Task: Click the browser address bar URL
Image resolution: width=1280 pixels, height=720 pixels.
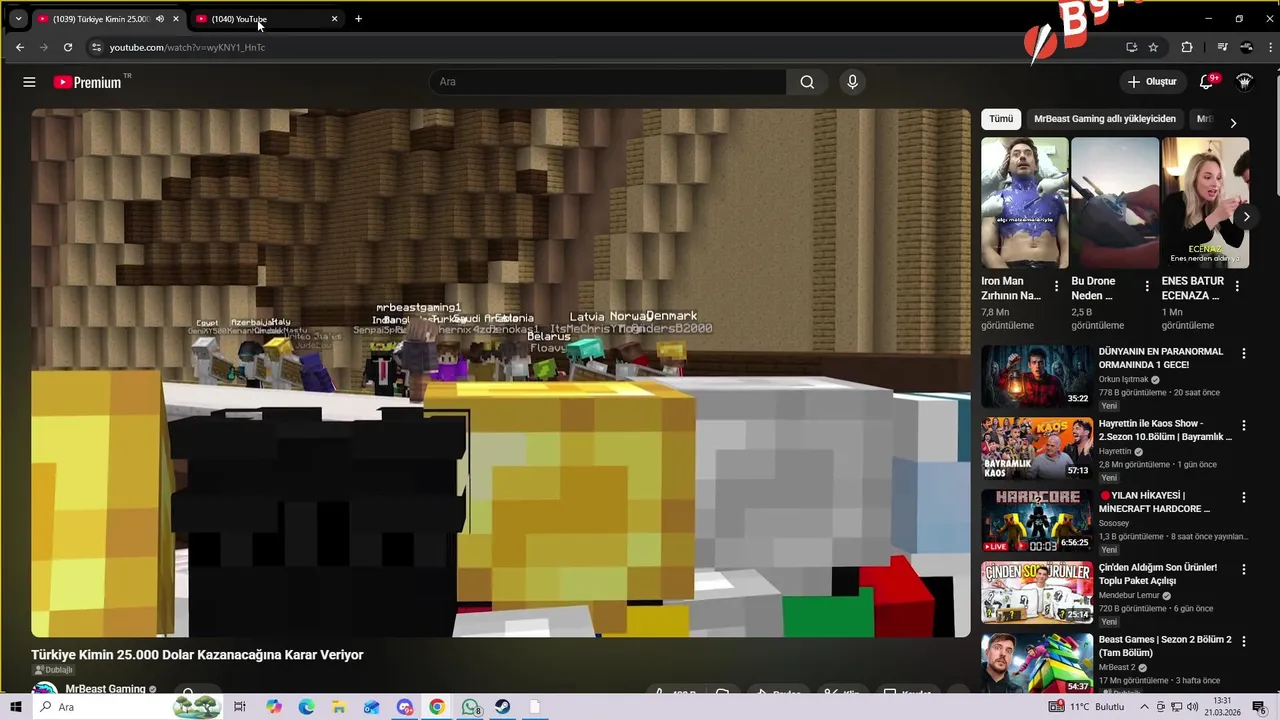Action: tap(187, 47)
